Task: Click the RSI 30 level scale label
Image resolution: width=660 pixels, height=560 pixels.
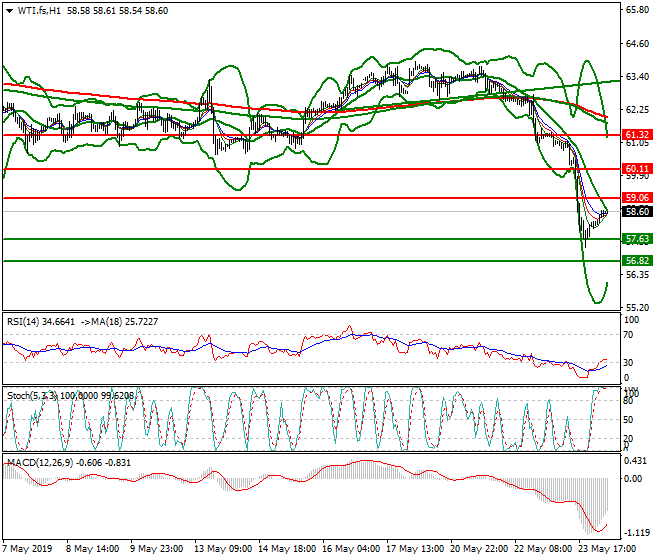Action: point(628,363)
